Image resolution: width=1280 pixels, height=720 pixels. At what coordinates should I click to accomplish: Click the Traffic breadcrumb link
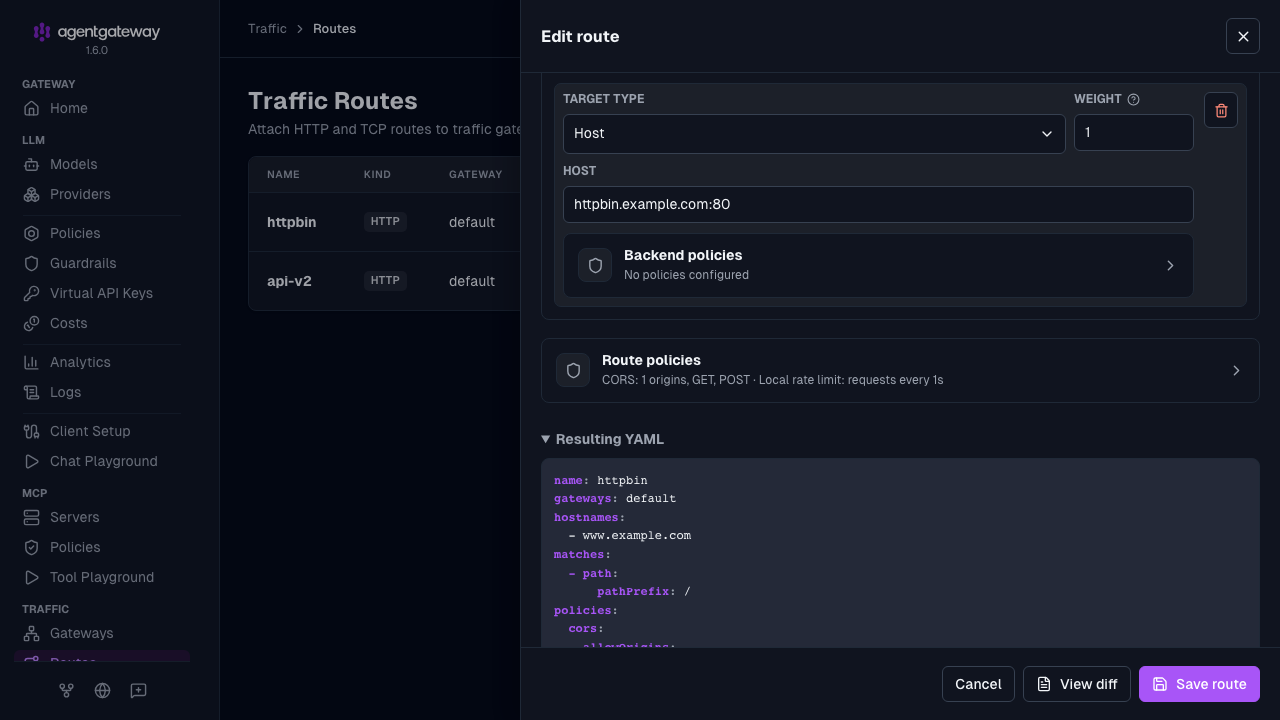pyautogui.click(x=267, y=28)
